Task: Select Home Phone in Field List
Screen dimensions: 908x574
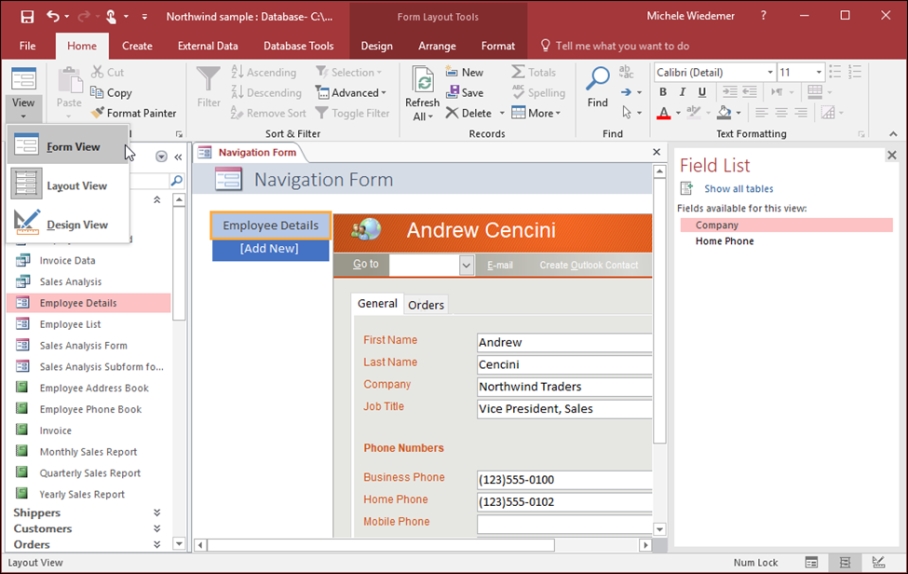Action: (x=724, y=241)
